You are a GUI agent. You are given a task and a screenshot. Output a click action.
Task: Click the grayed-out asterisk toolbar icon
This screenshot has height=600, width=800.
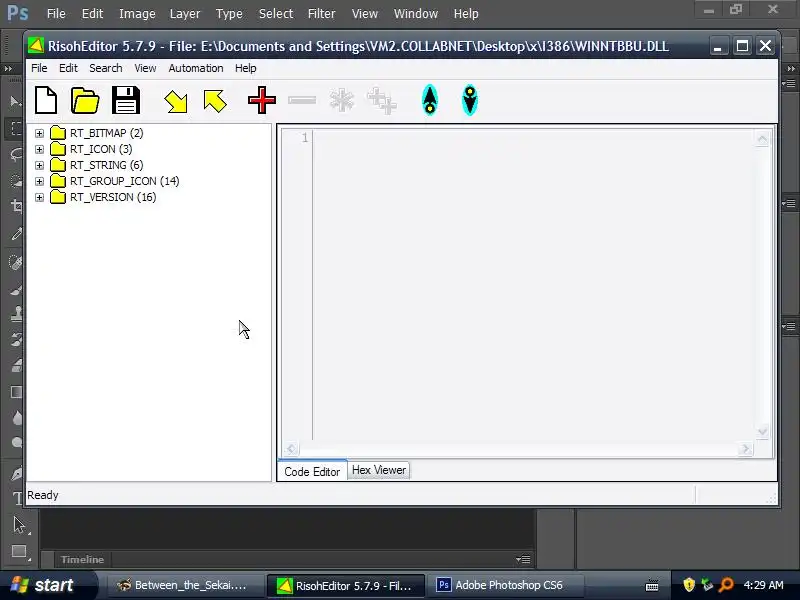341,100
